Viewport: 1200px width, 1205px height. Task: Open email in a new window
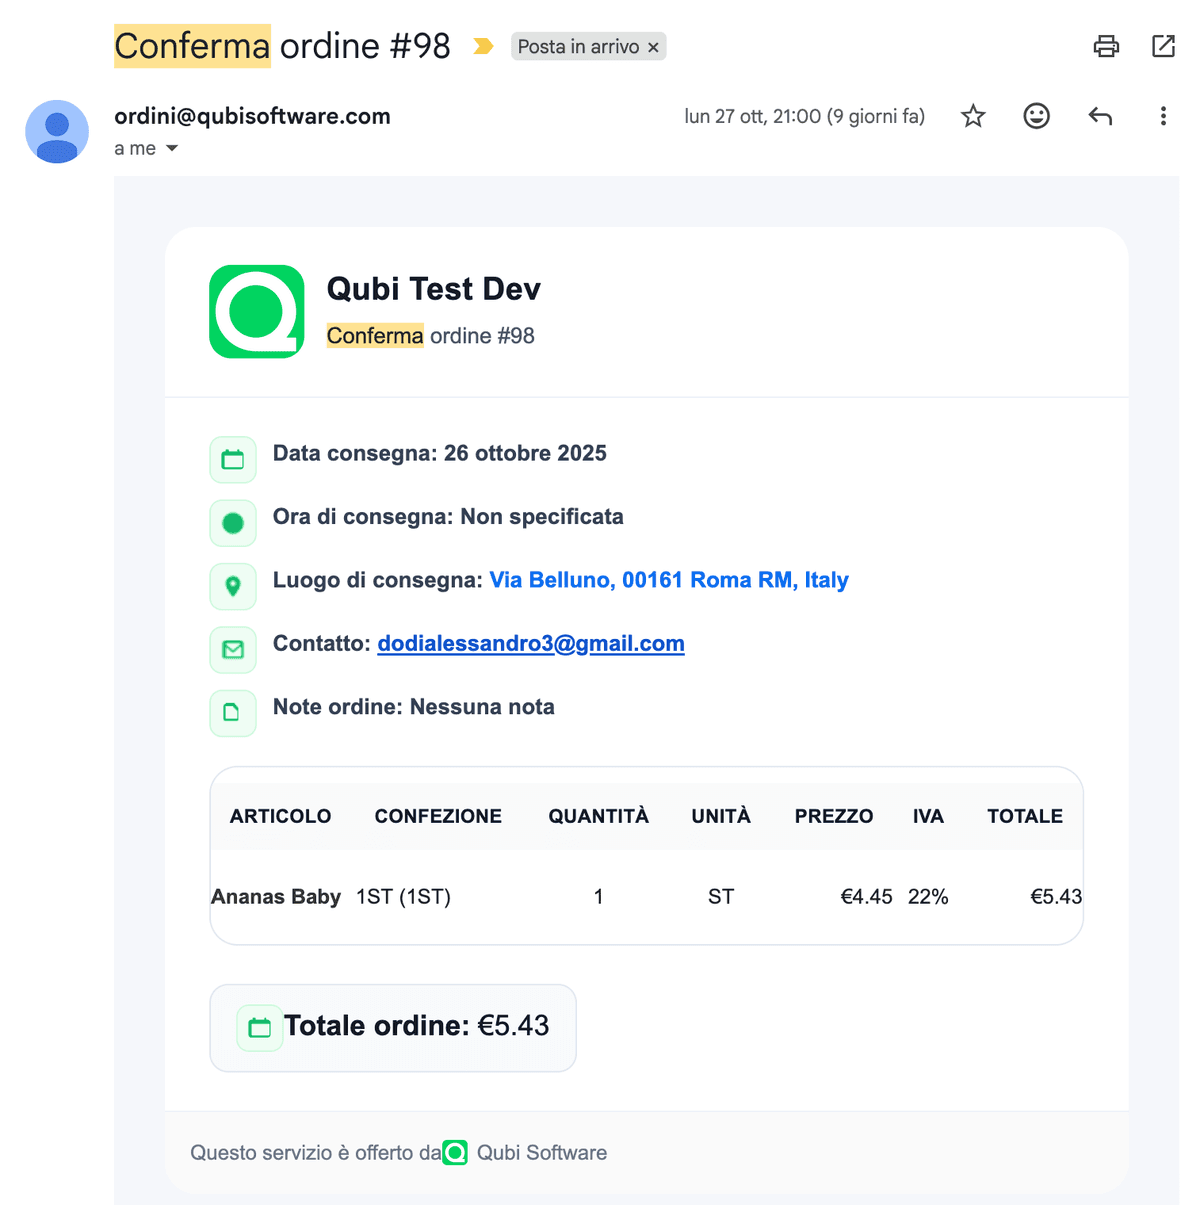coord(1163,46)
